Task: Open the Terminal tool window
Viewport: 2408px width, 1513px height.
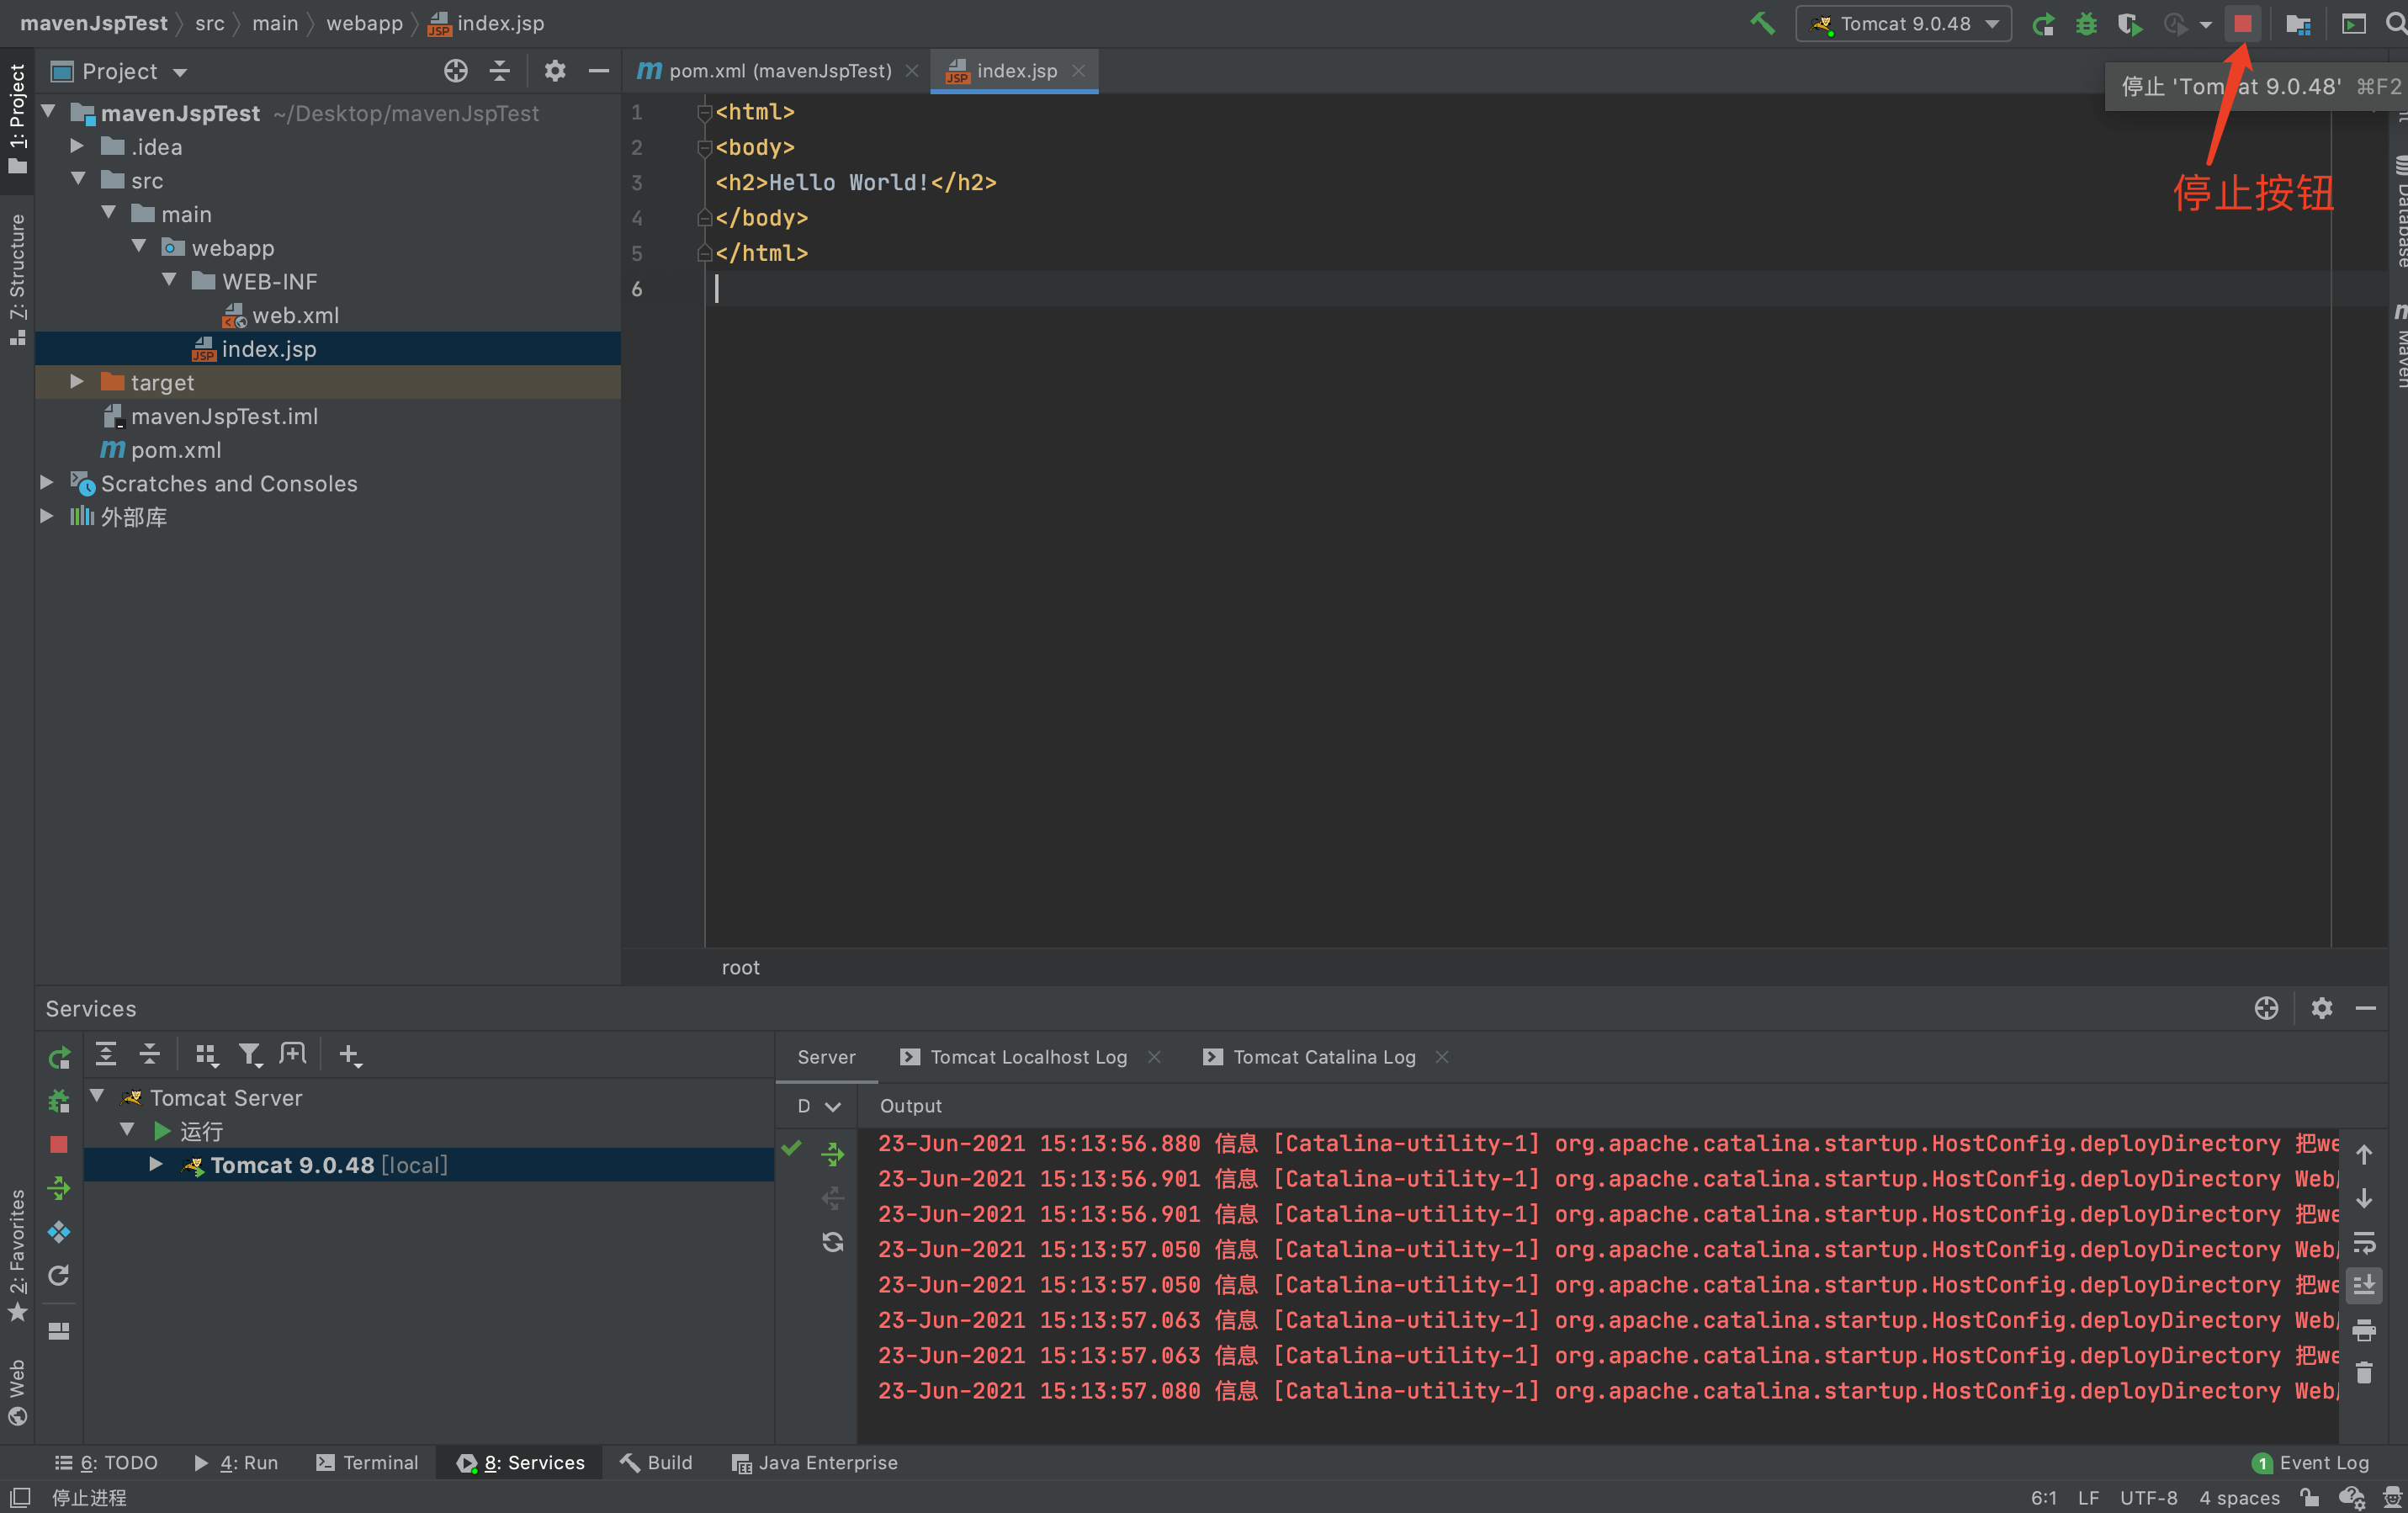Action: click(367, 1462)
